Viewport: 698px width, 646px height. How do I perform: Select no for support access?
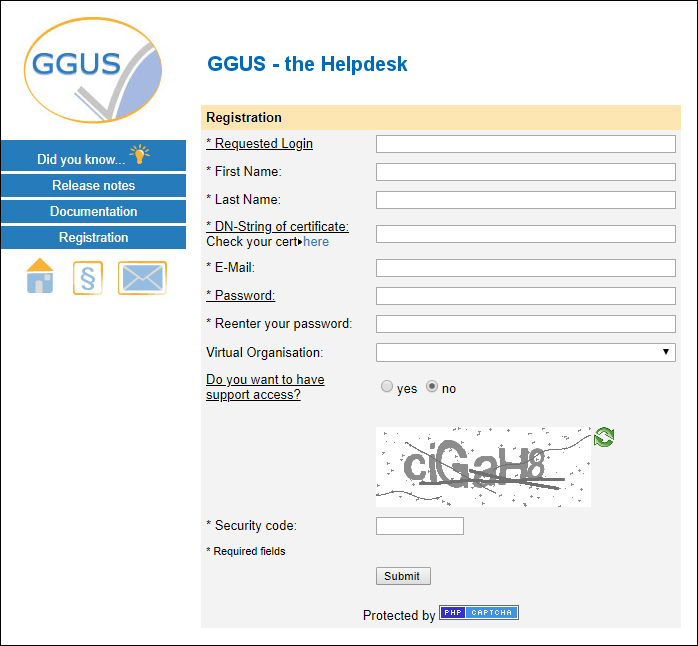click(x=432, y=386)
